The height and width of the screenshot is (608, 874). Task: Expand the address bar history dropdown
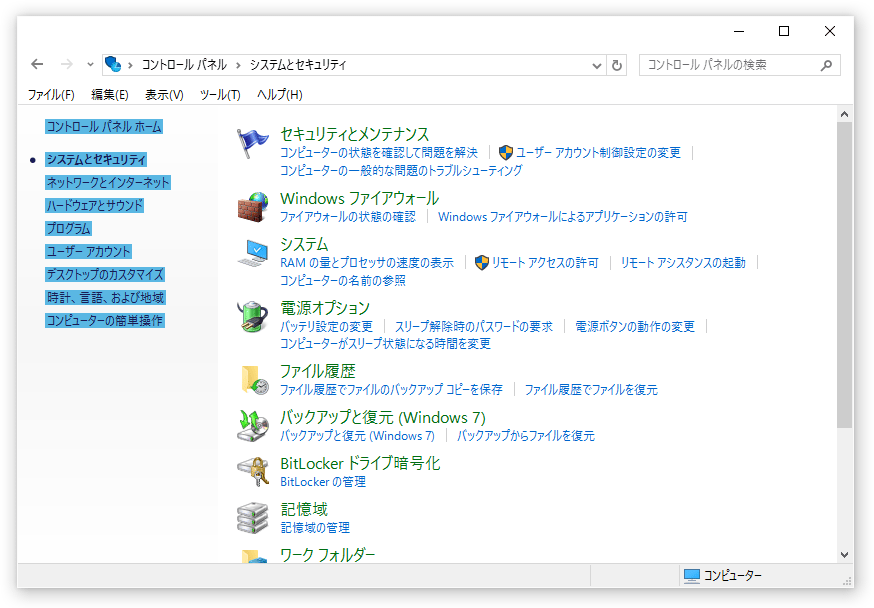596,66
